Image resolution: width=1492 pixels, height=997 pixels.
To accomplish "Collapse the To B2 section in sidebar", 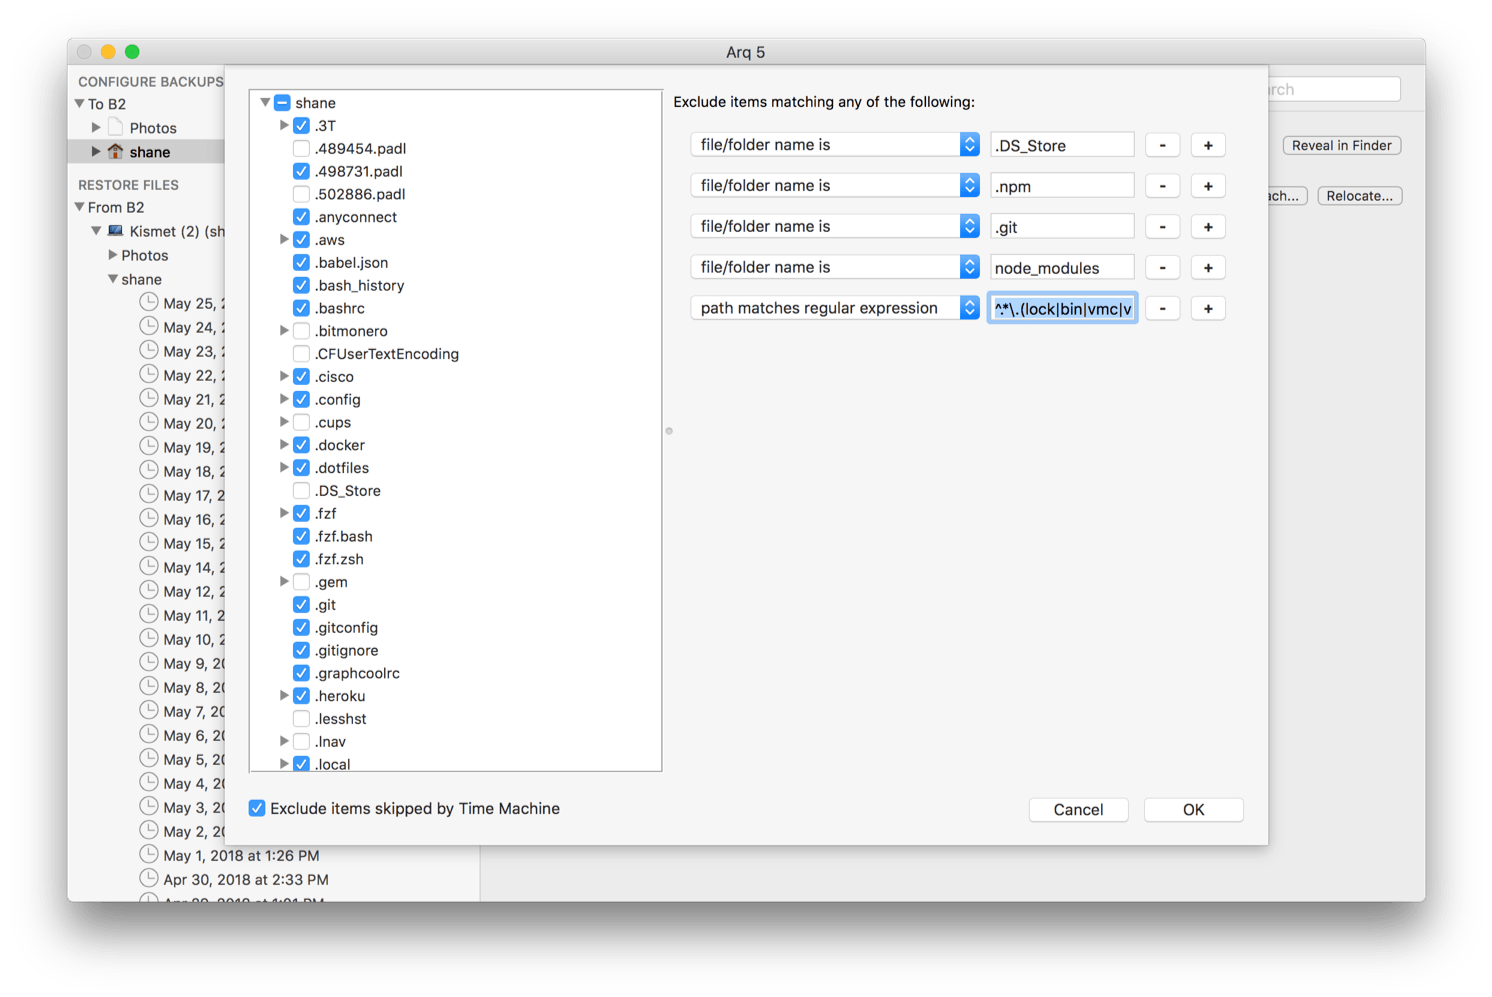I will pos(79,103).
